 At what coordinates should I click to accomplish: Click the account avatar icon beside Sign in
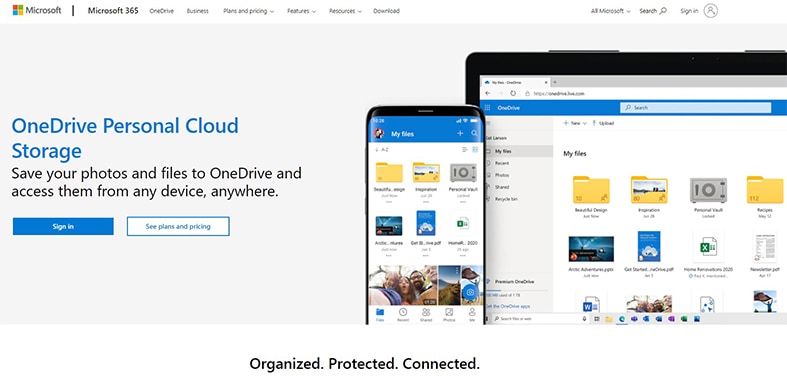click(x=710, y=11)
